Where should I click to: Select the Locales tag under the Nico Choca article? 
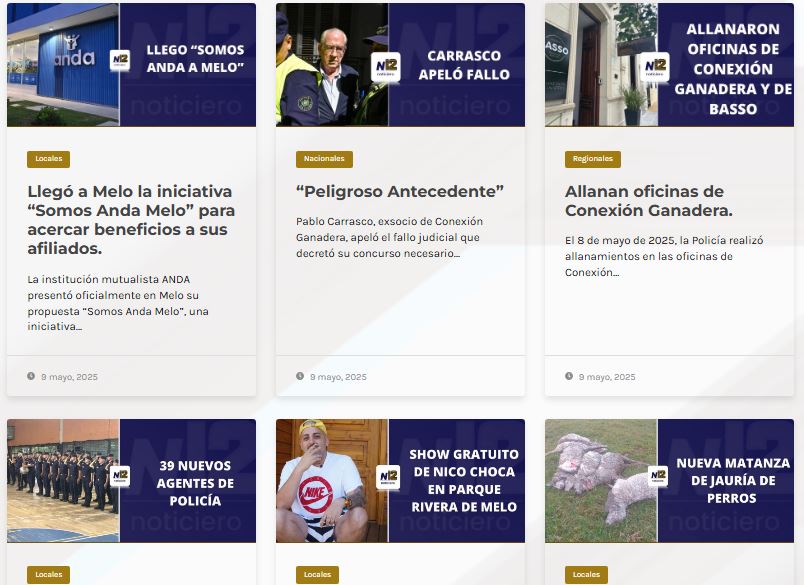click(x=317, y=575)
